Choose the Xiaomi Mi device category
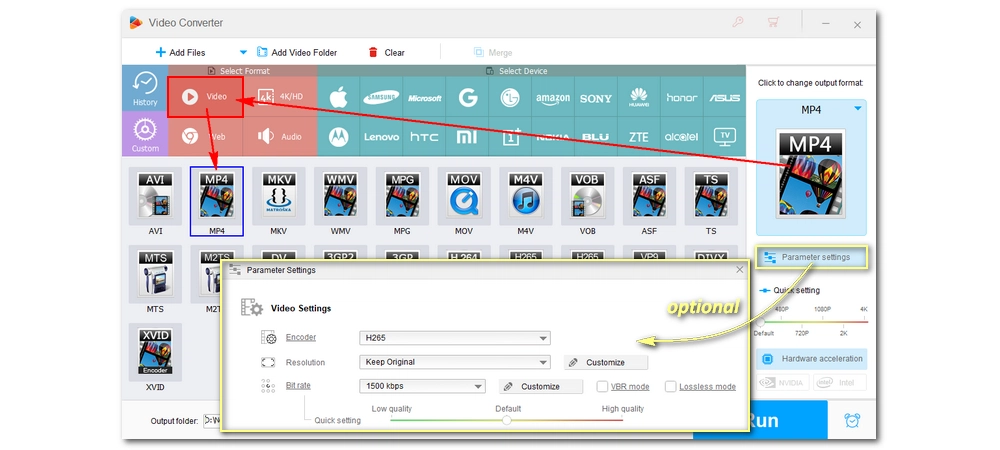 click(x=467, y=136)
